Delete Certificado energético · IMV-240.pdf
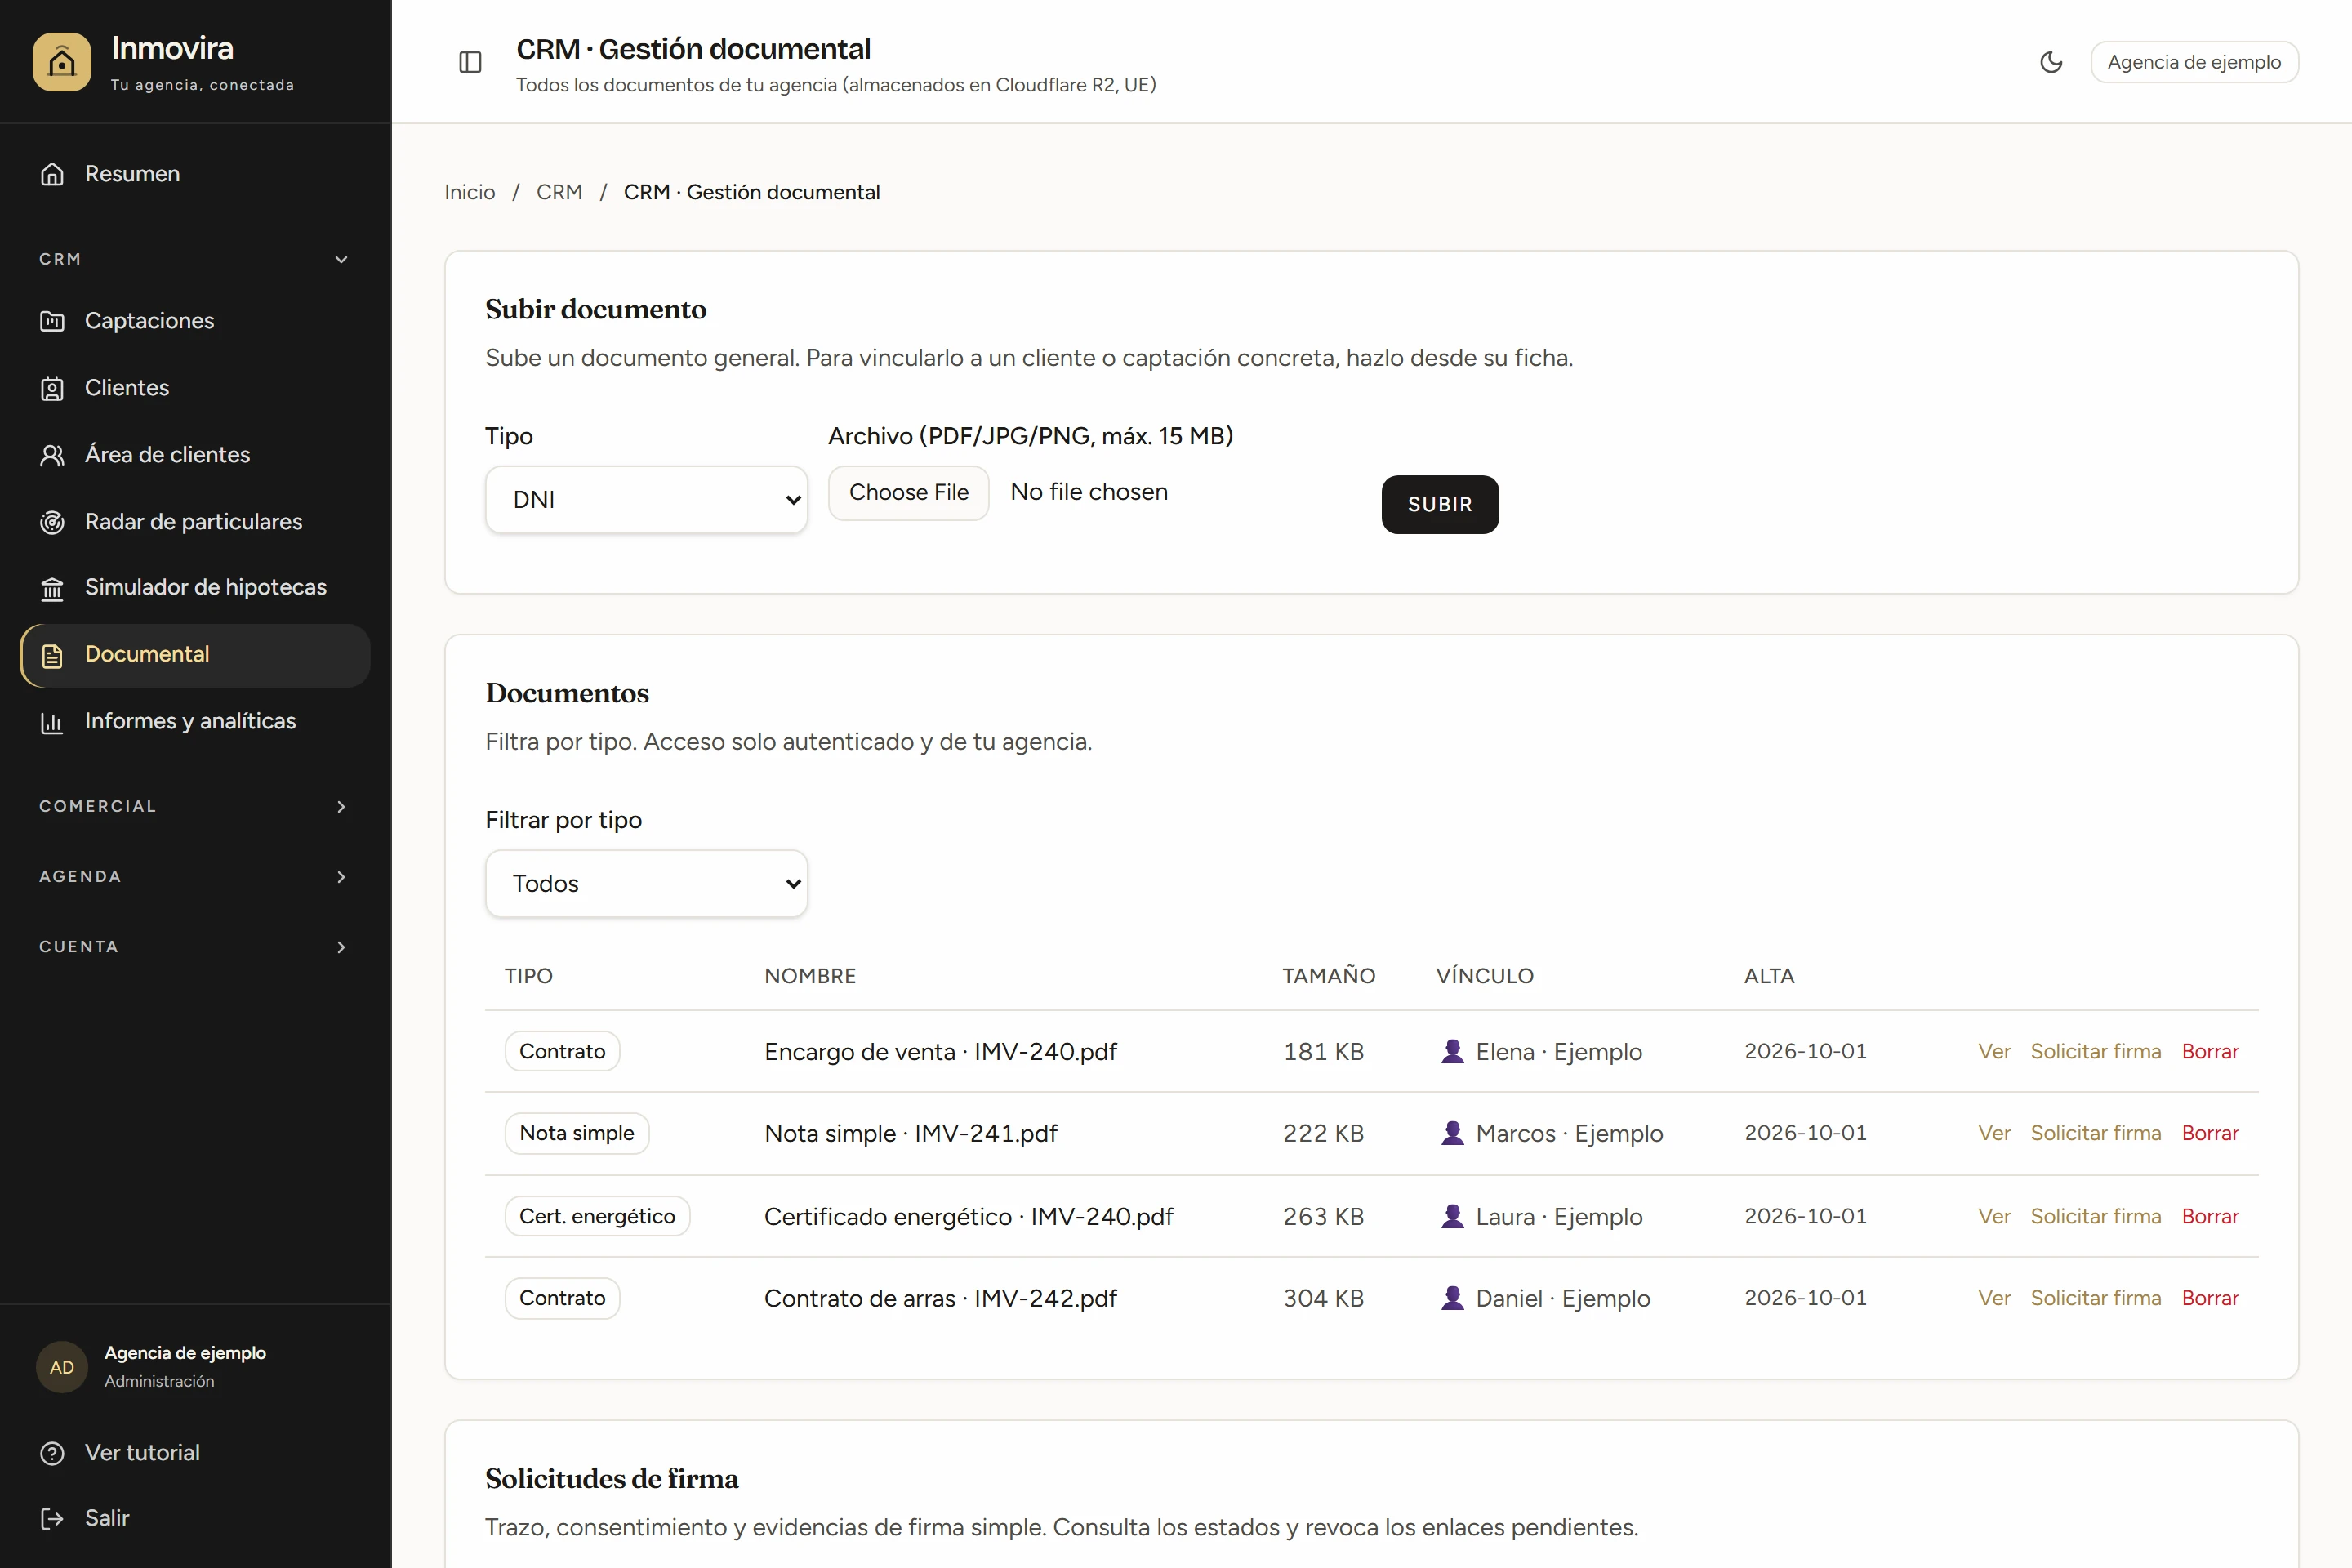2352x1568 pixels. point(2210,1216)
